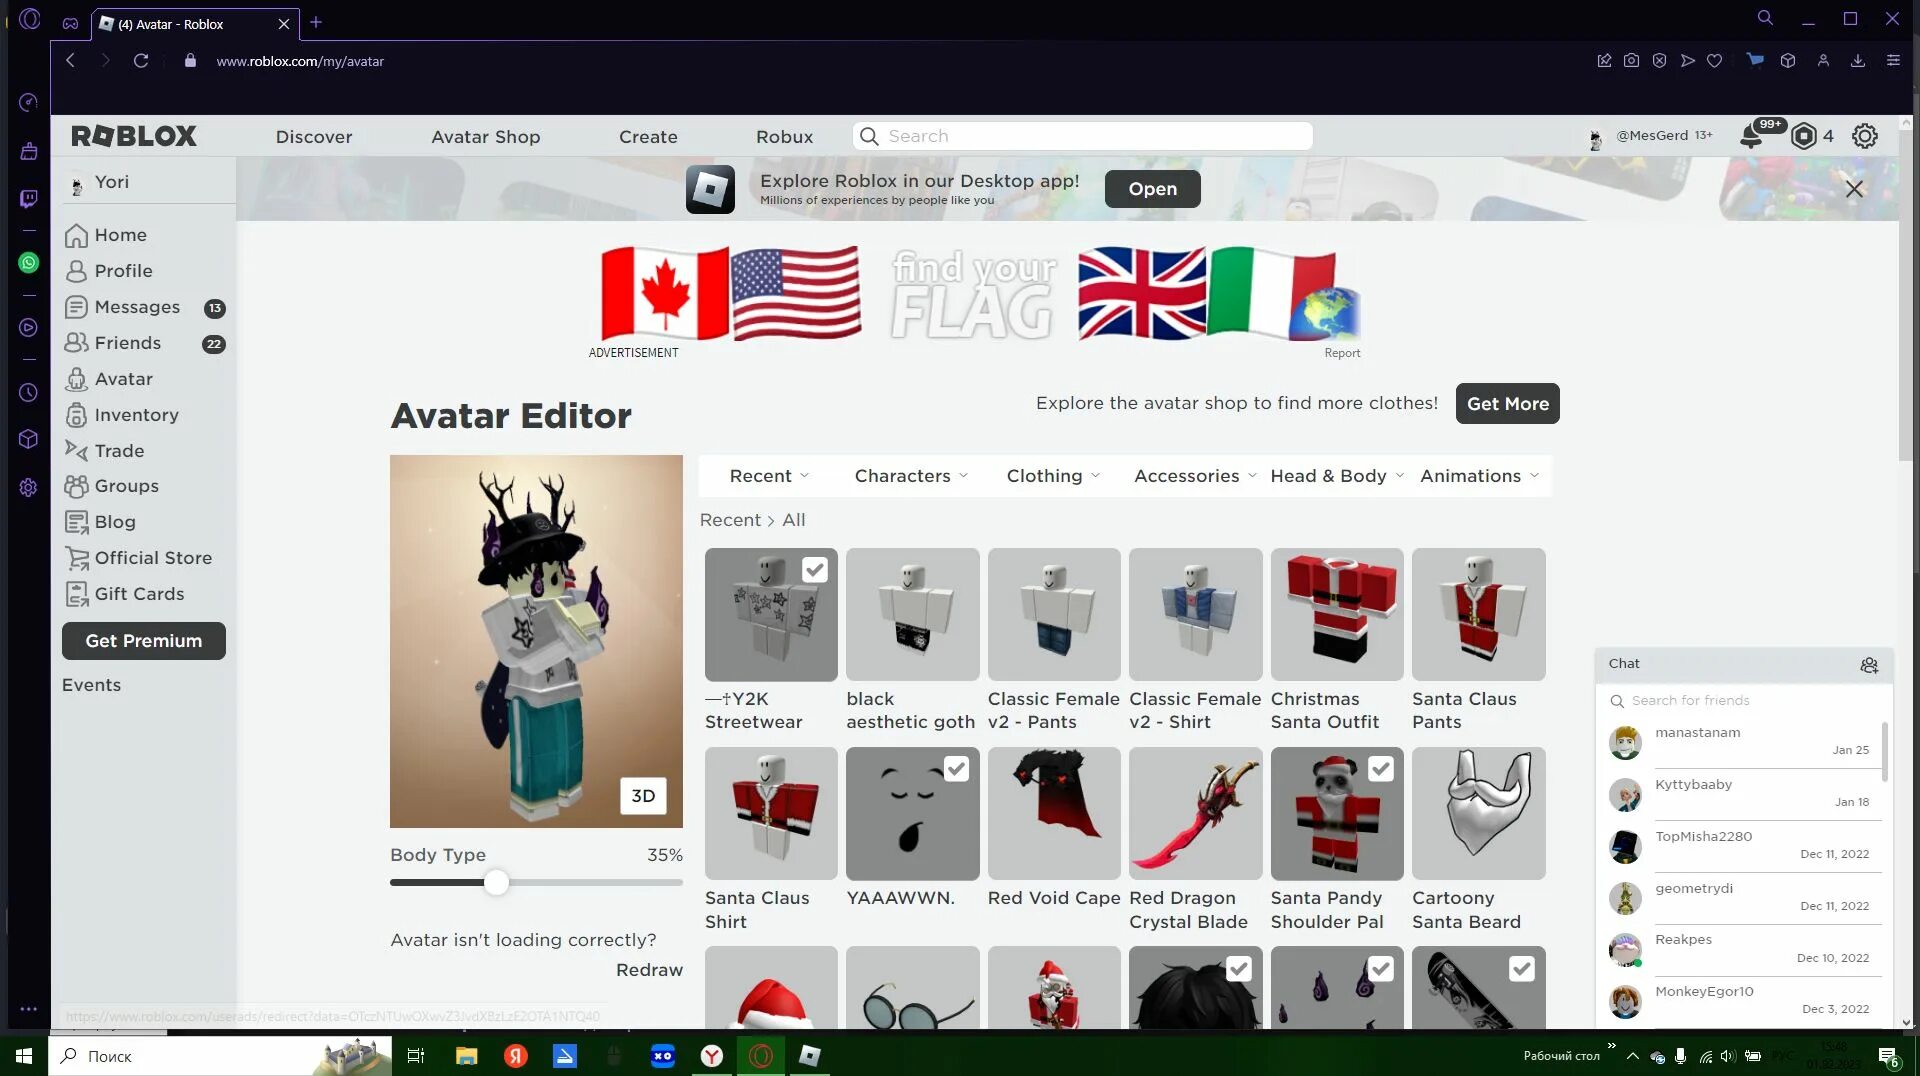Image resolution: width=1920 pixels, height=1076 pixels.
Task: Open WhatsApp in the Opera sidebar
Action: click(28, 263)
